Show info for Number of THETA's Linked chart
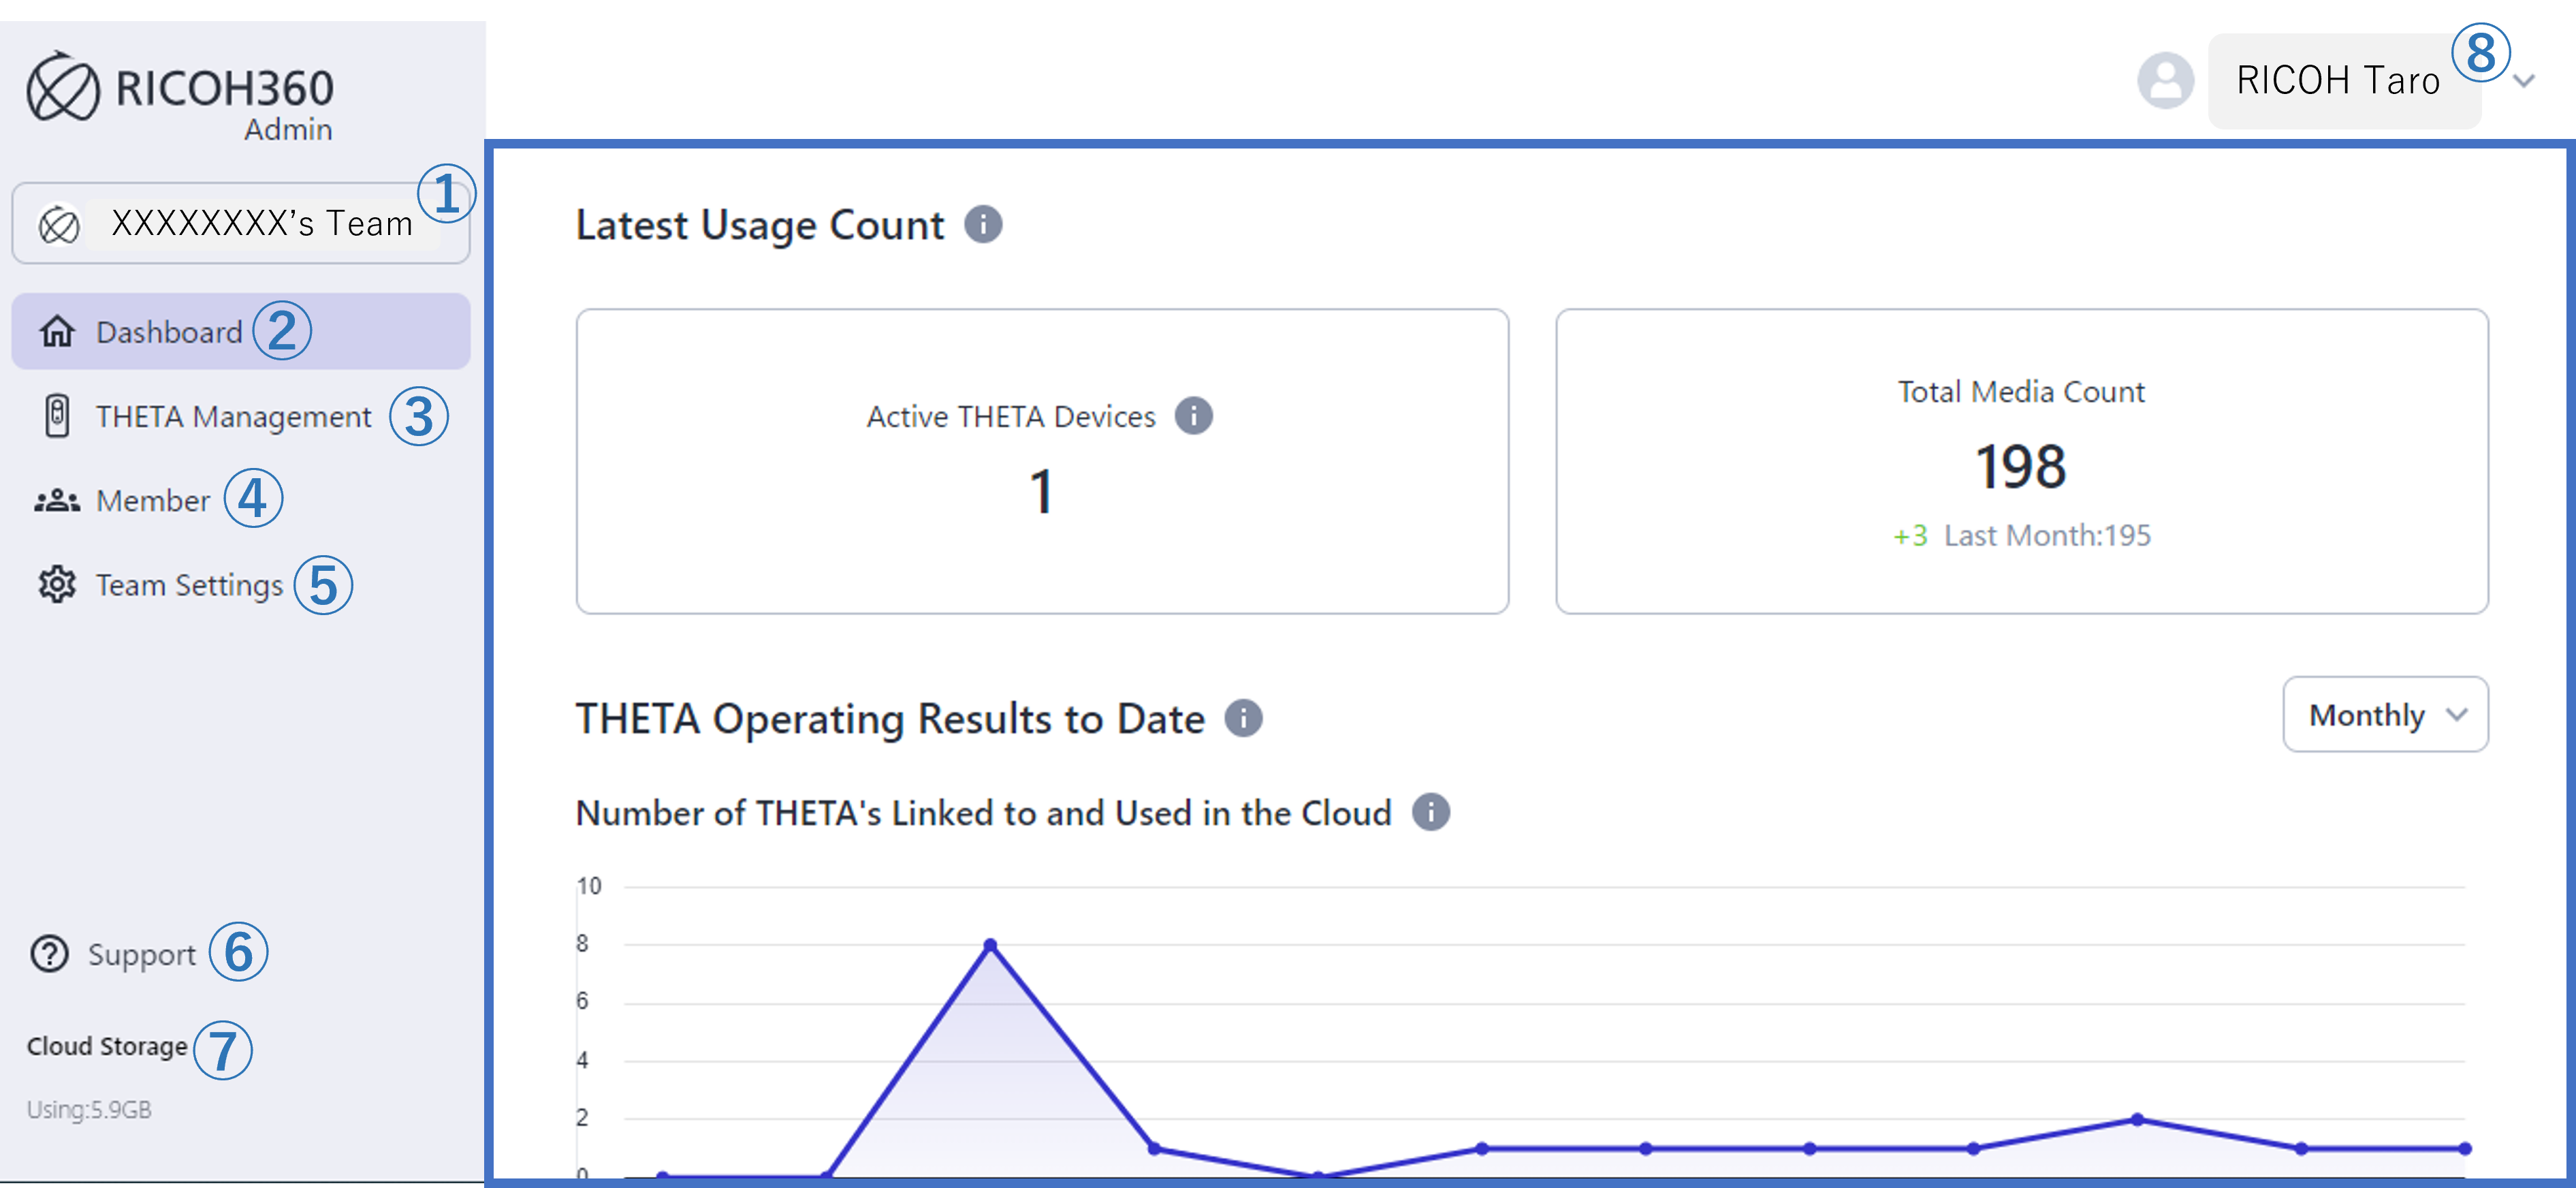Screen dimensions: 2576x1188 click(1430, 812)
